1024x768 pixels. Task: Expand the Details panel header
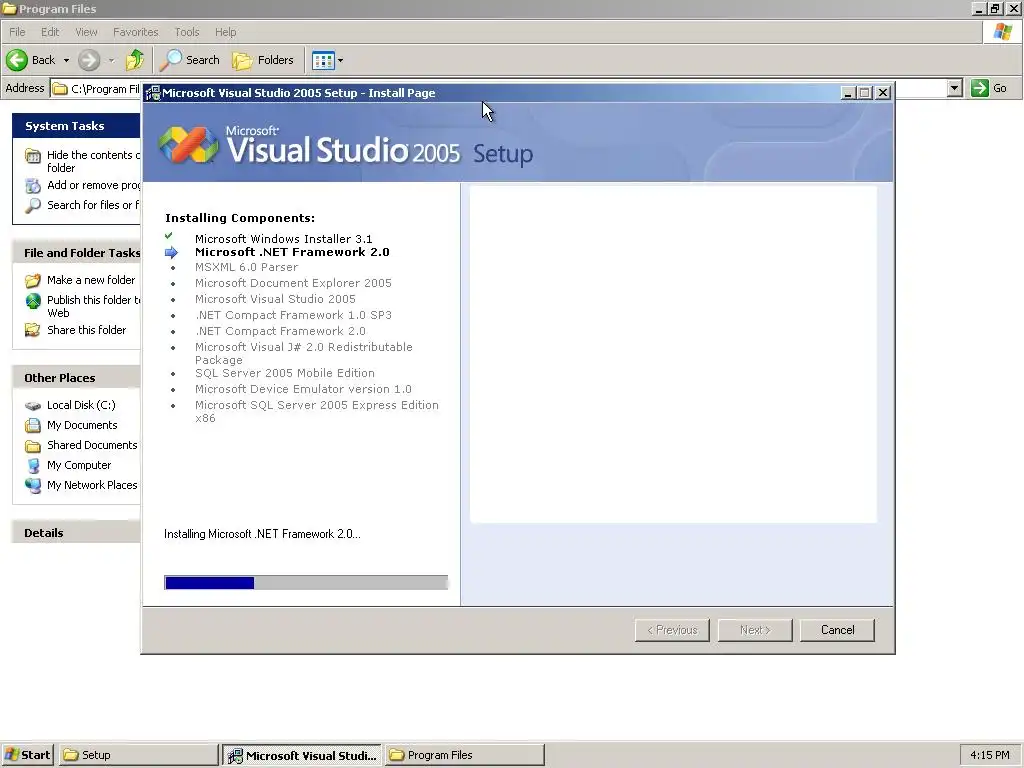point(76,532)
